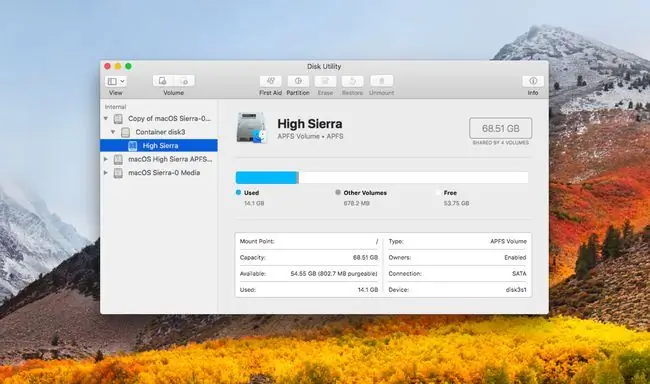Click the High Sierra volume title
650x384 pixels.
[310, 124]
